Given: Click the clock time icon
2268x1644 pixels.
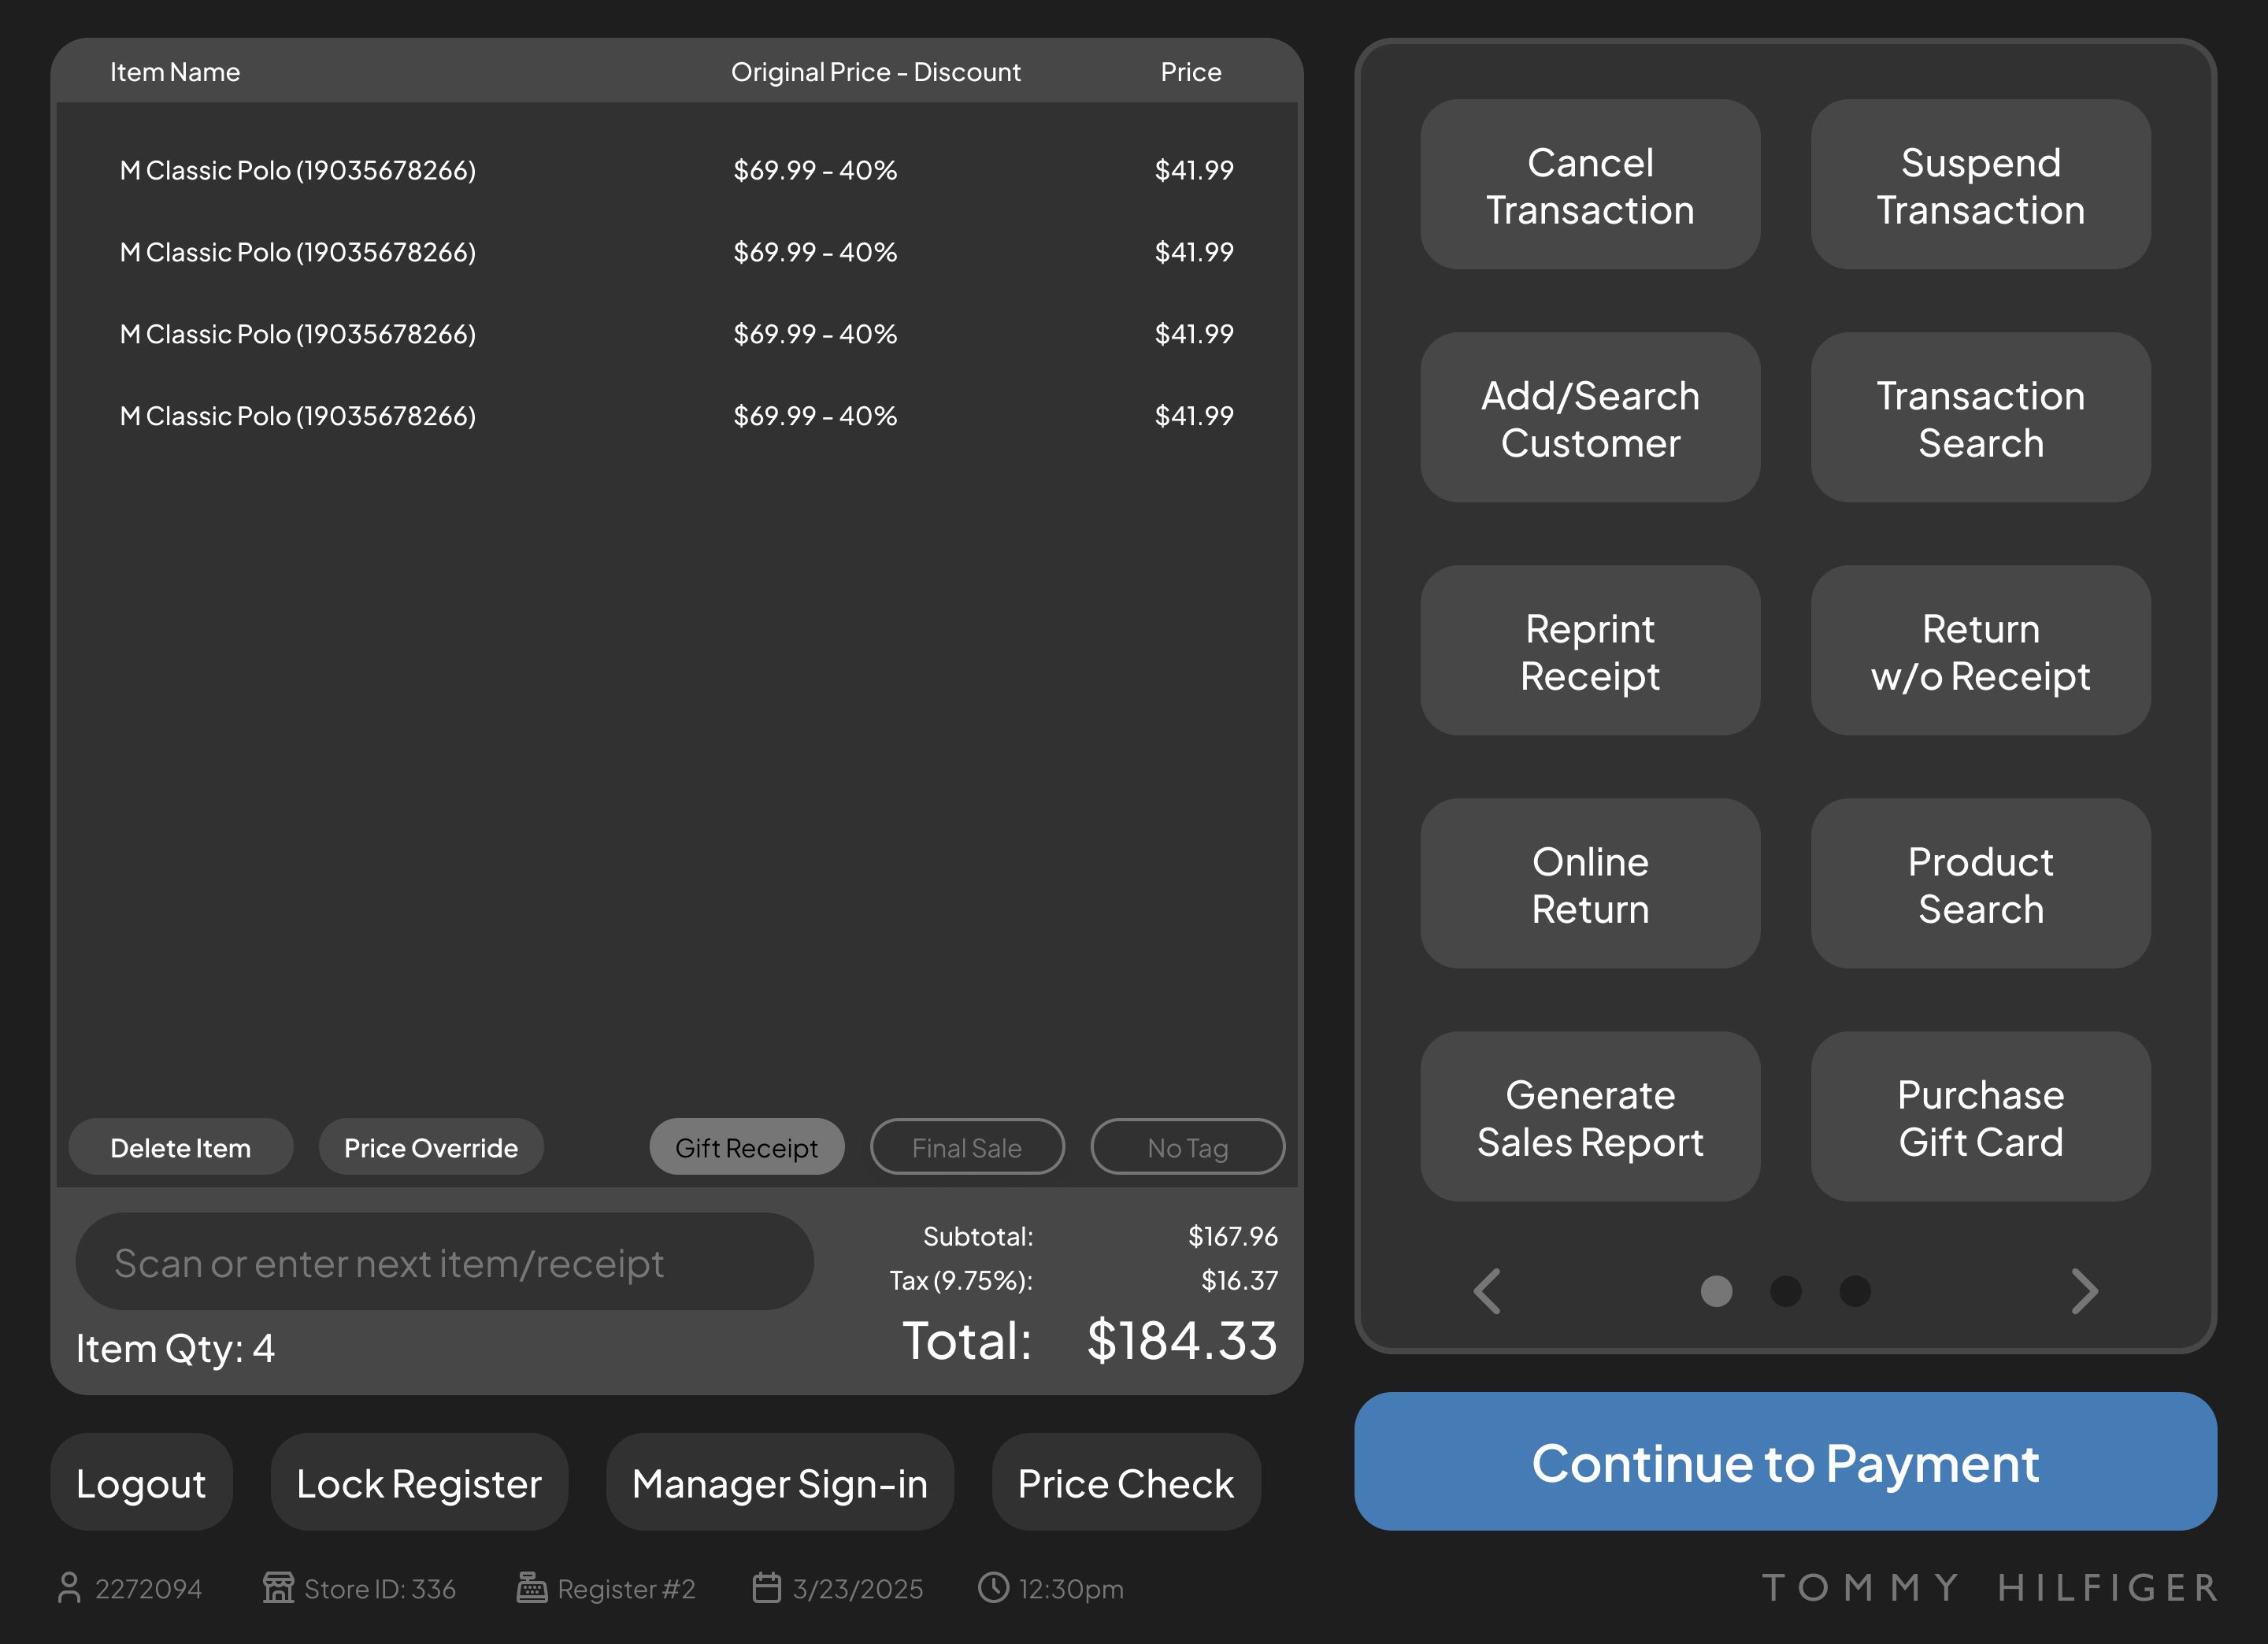Looking at the screenshot, I should [993, 1588].
